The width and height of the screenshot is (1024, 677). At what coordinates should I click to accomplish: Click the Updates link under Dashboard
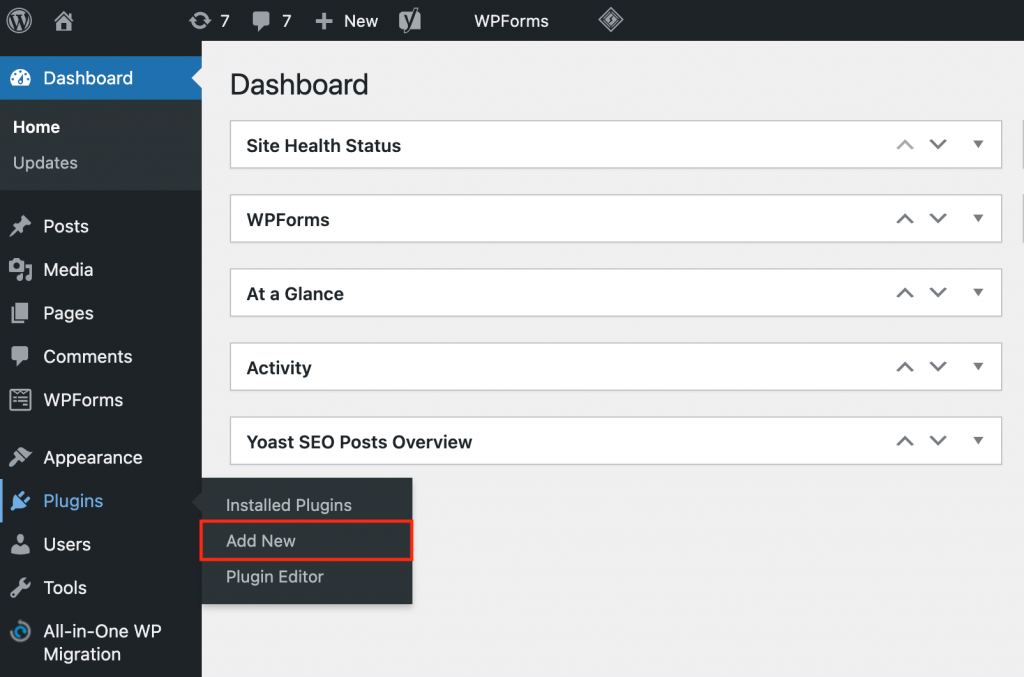[x=45, y=163]
